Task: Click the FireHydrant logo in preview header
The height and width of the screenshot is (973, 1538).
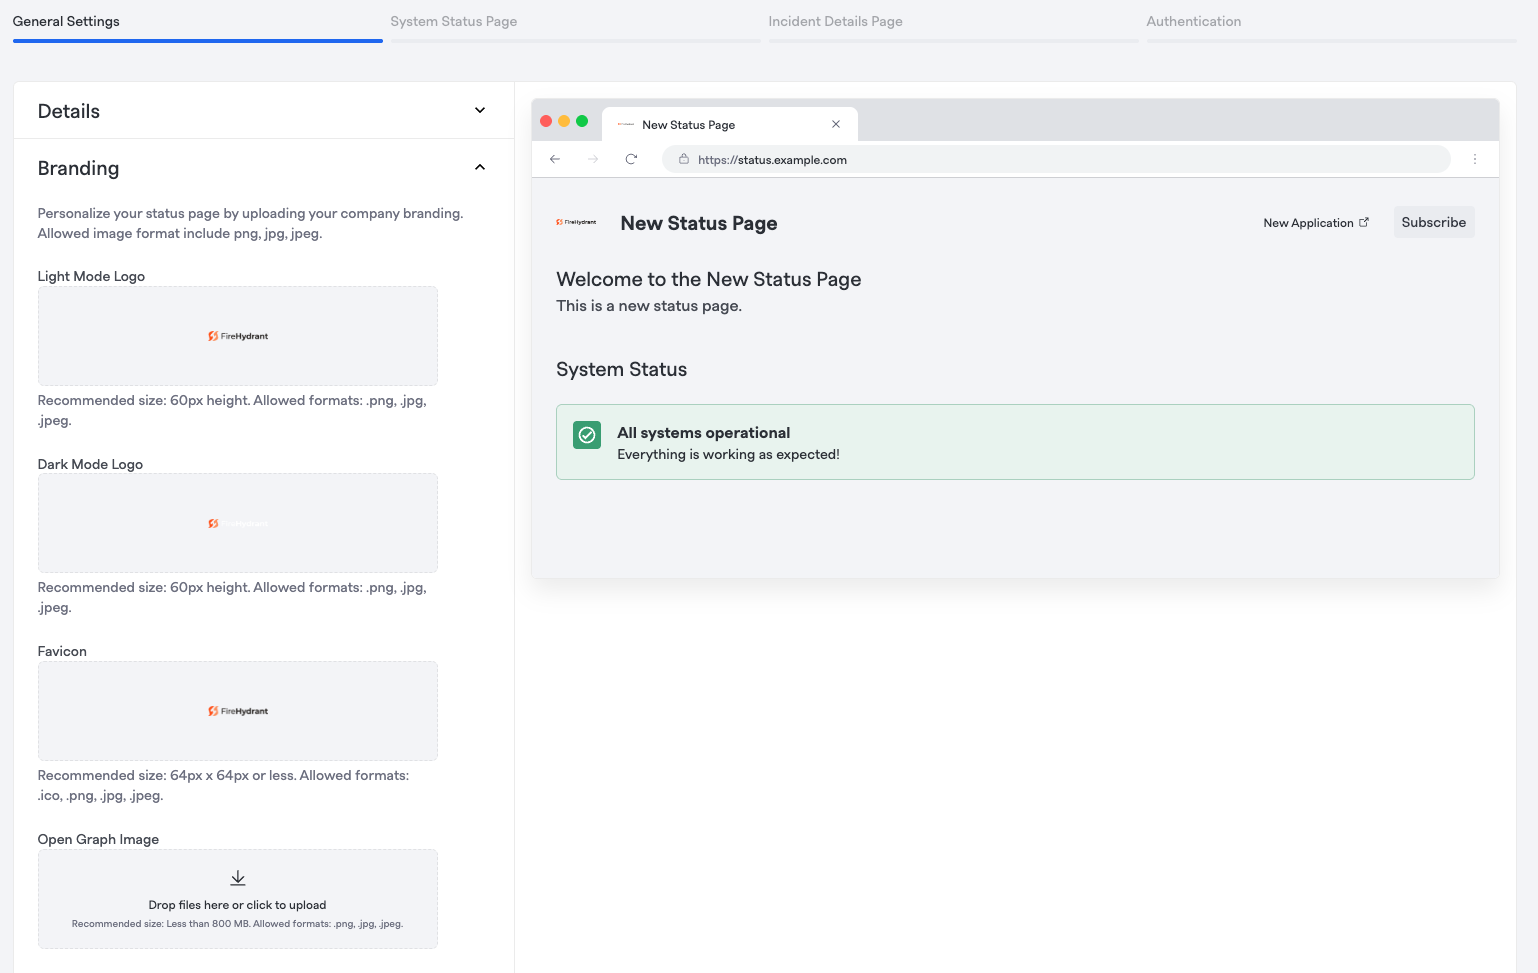Action: coord(576,222)
